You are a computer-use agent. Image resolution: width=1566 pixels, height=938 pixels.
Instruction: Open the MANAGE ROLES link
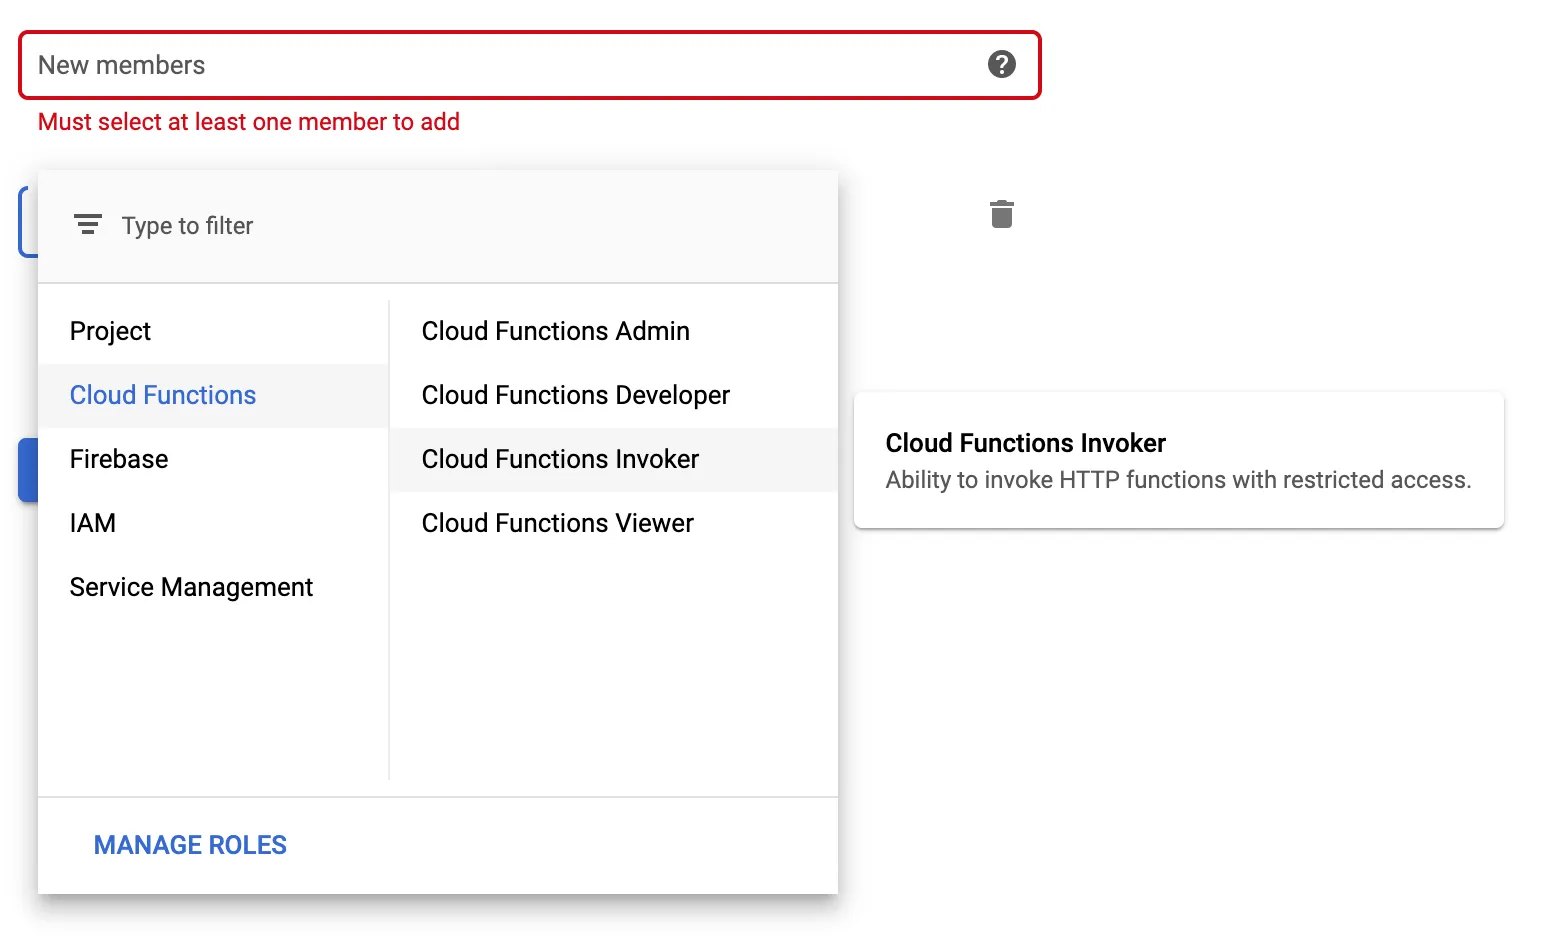pos(190,845)
